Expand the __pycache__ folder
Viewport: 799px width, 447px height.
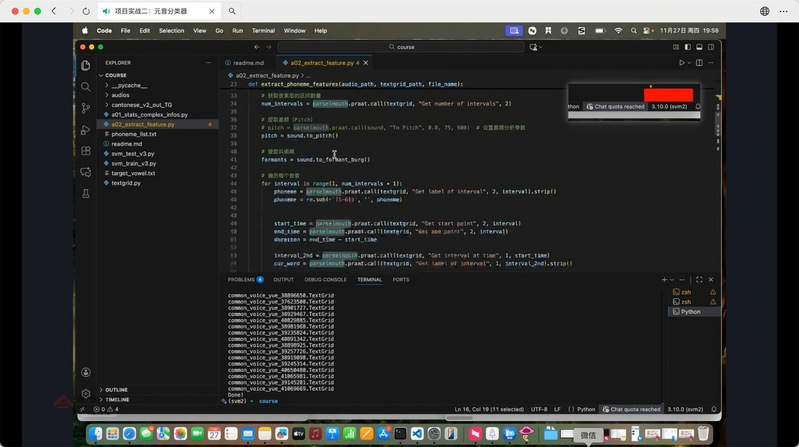129,85
